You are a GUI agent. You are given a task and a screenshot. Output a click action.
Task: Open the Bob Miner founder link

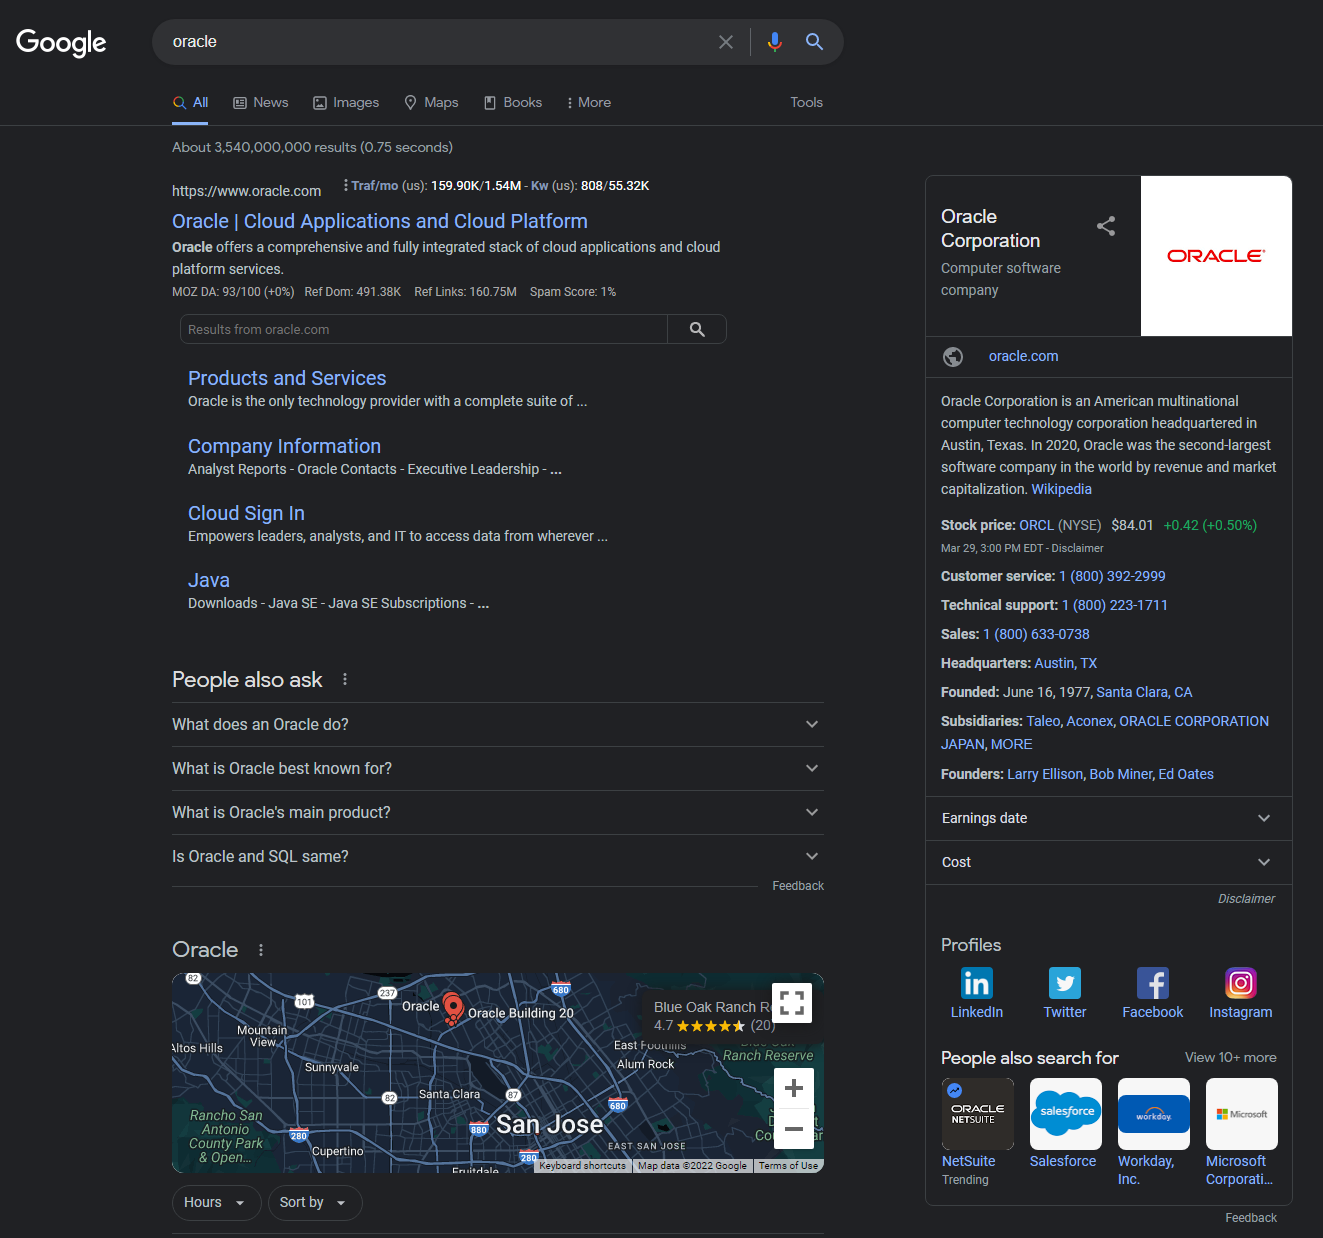(x=1121, y=774)
